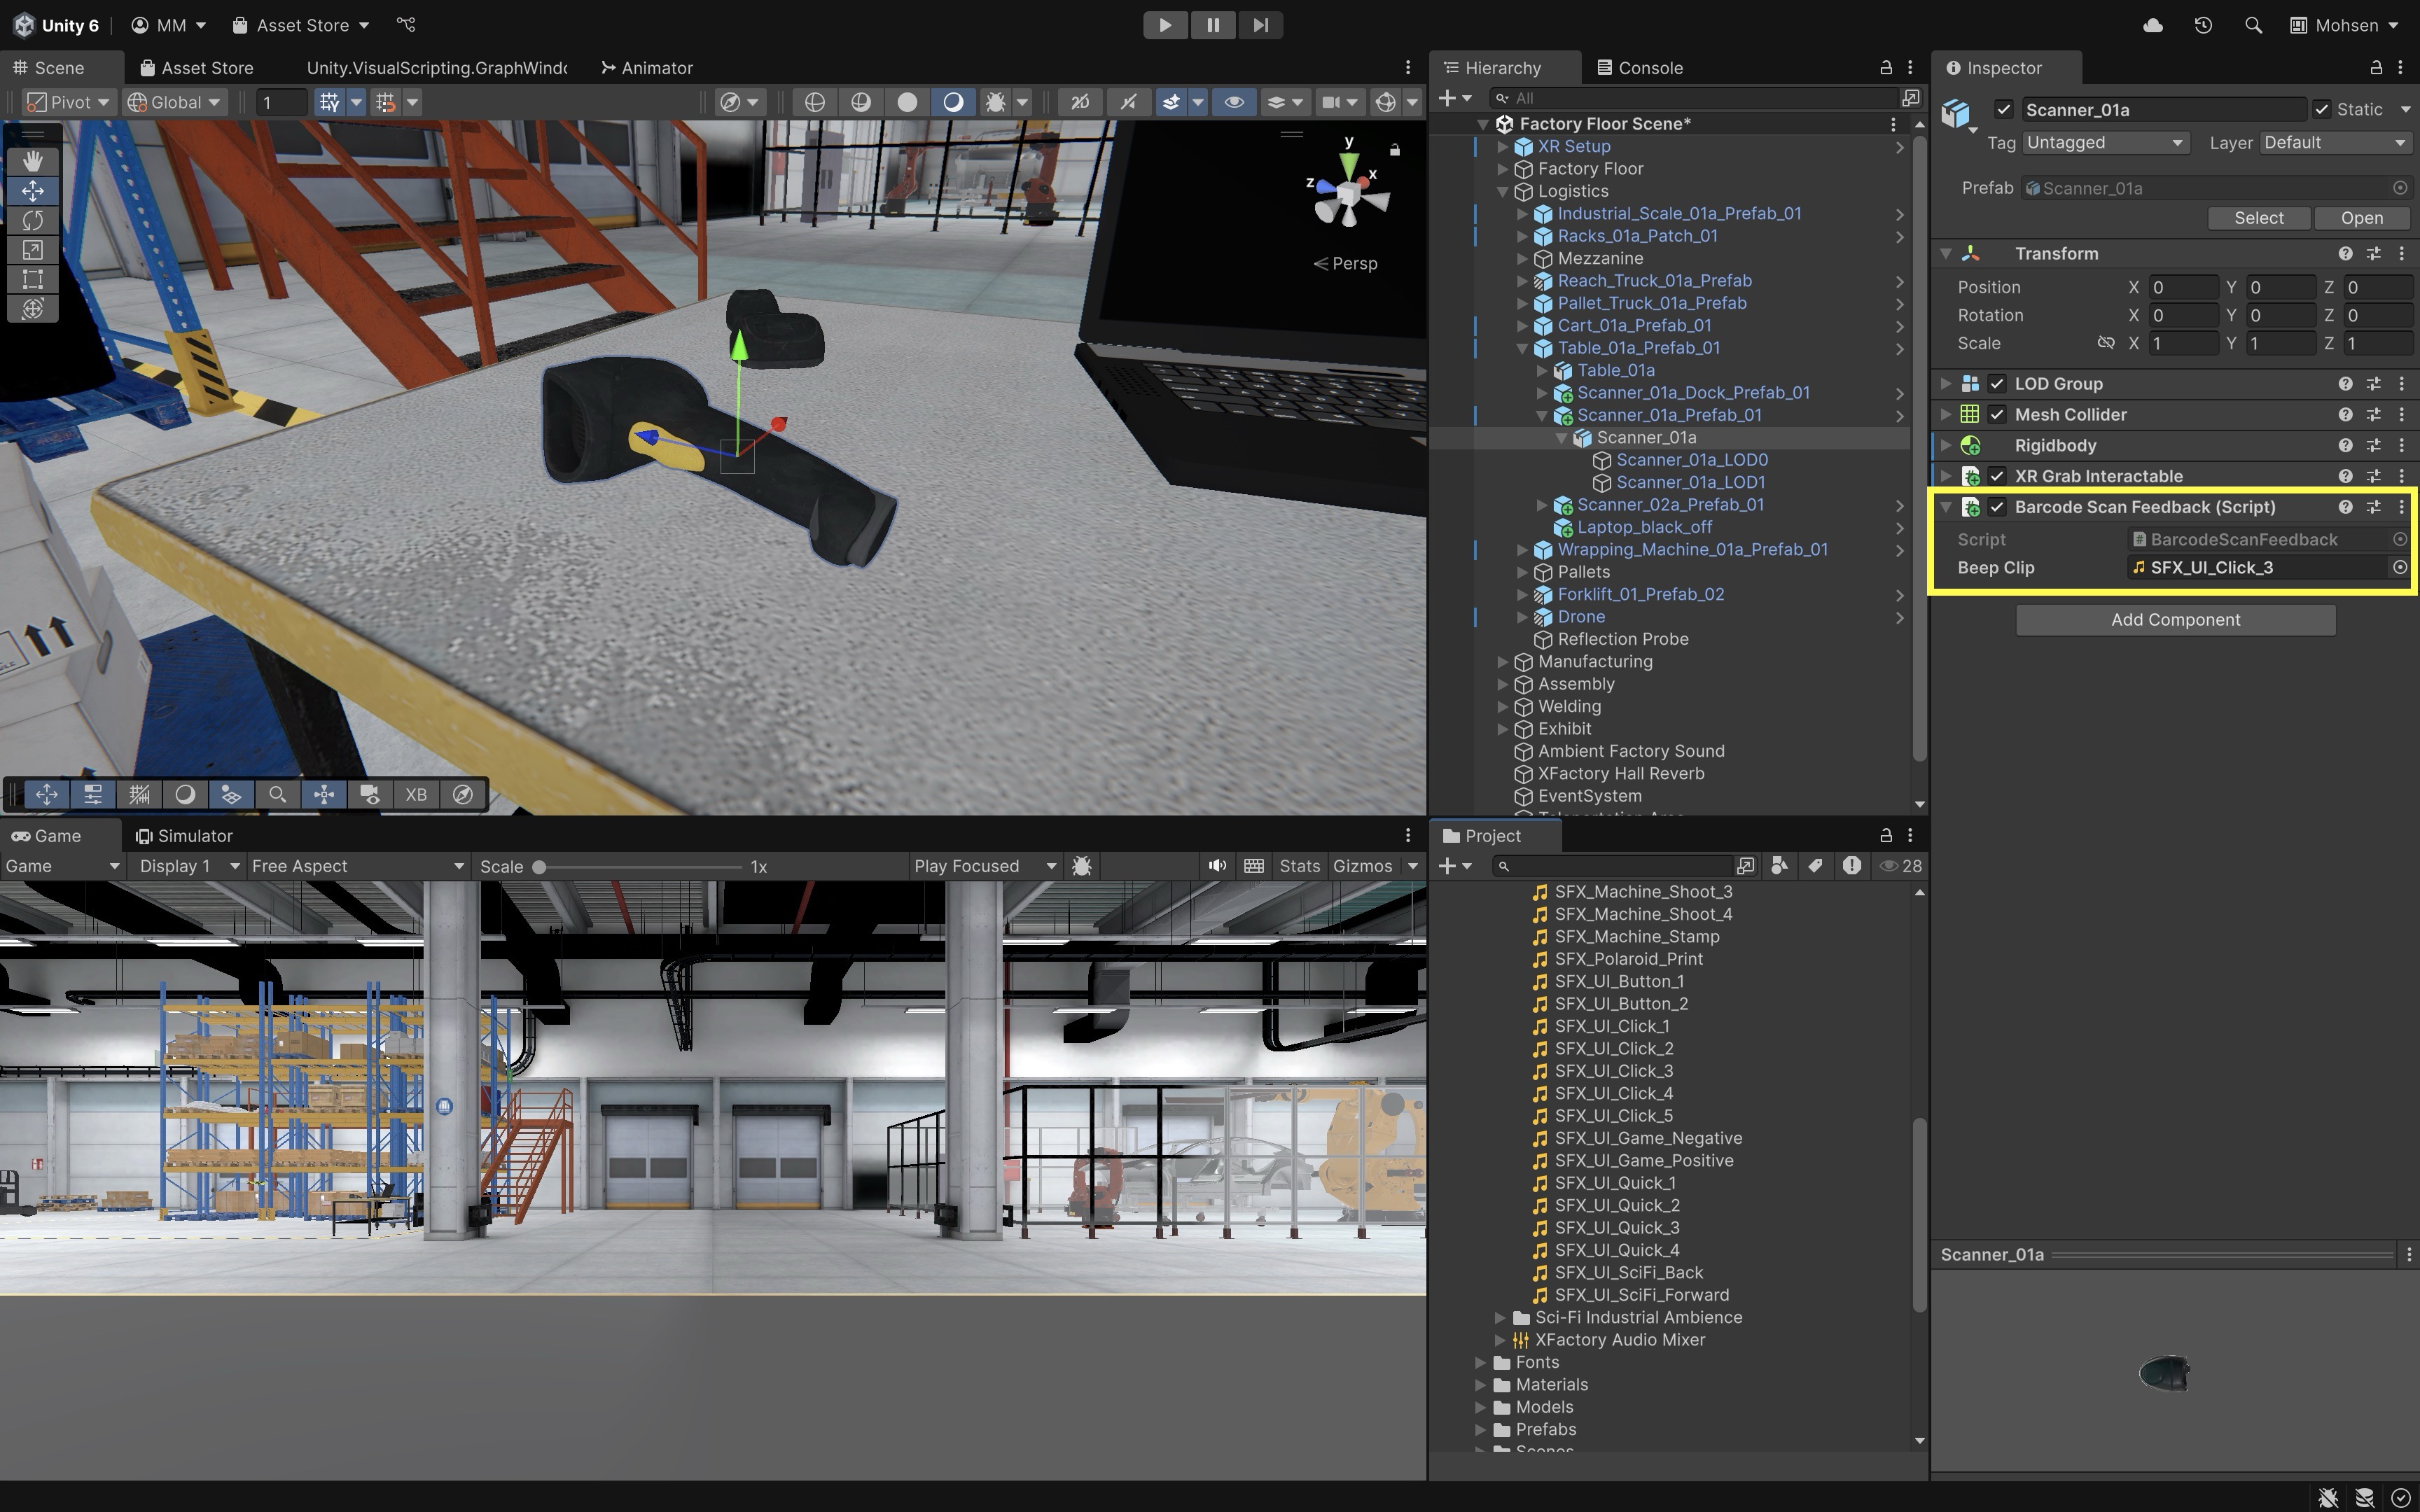Click the prefab Select button
2420x1512 pixels.
coord(2258,218)
